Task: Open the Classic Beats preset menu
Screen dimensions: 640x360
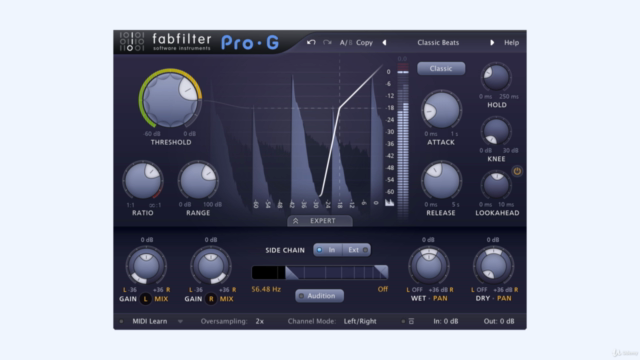Action: [438, 42]
